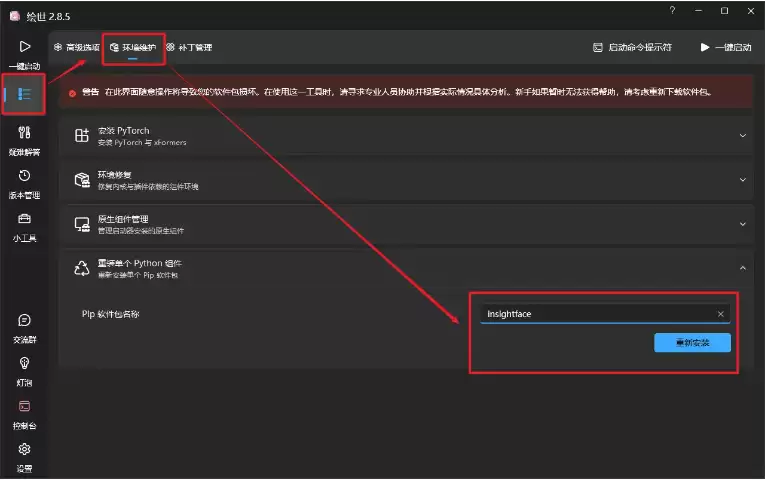765x480 pixels.
Task: Switch to the 高级选项 tab
Action: point(77,47)
